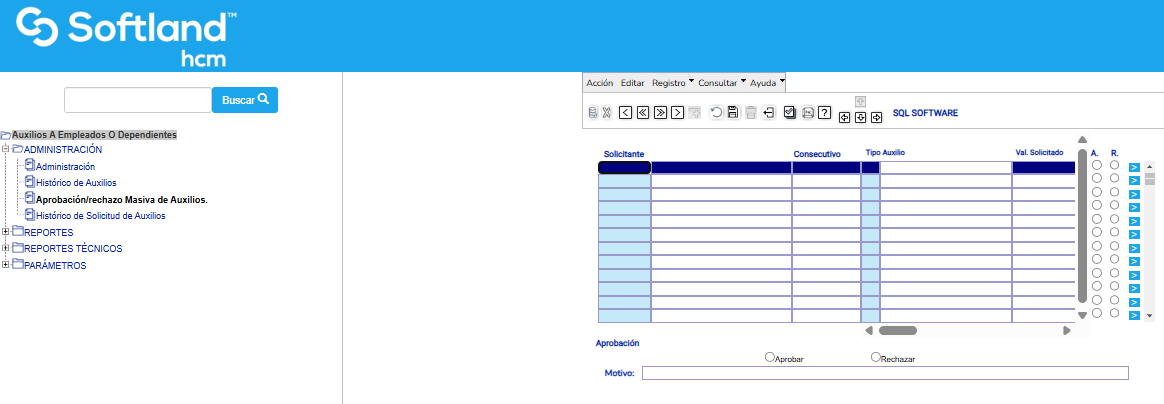
Task: Click the database cylinder icon in toolbar
Action: (x=592, y=113)
